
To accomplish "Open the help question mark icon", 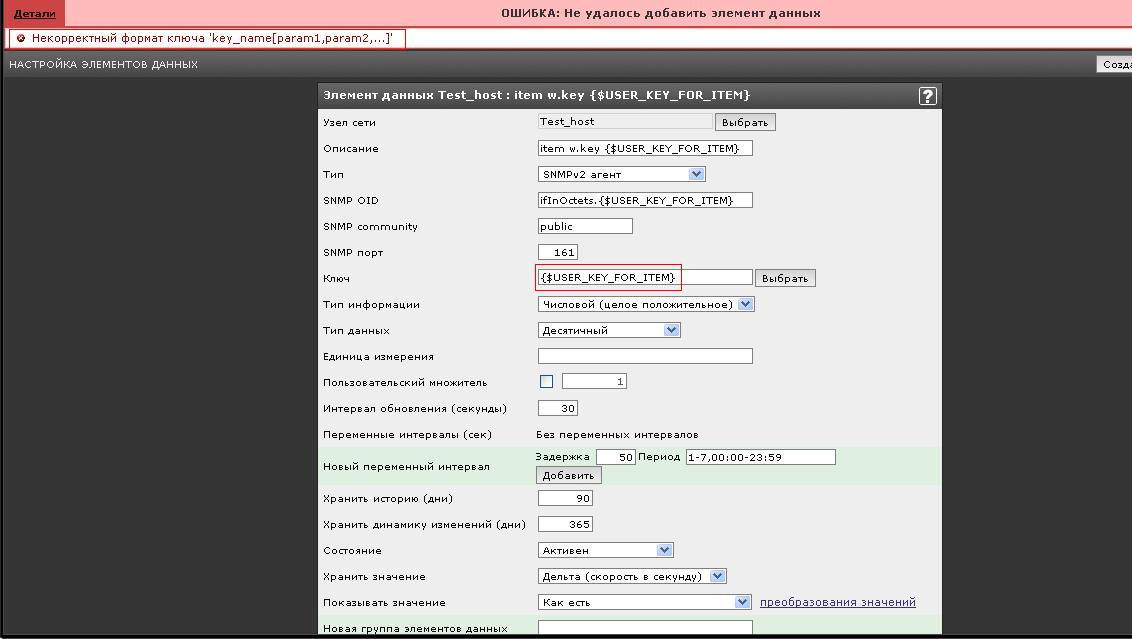I will click(x=927, y=95).
